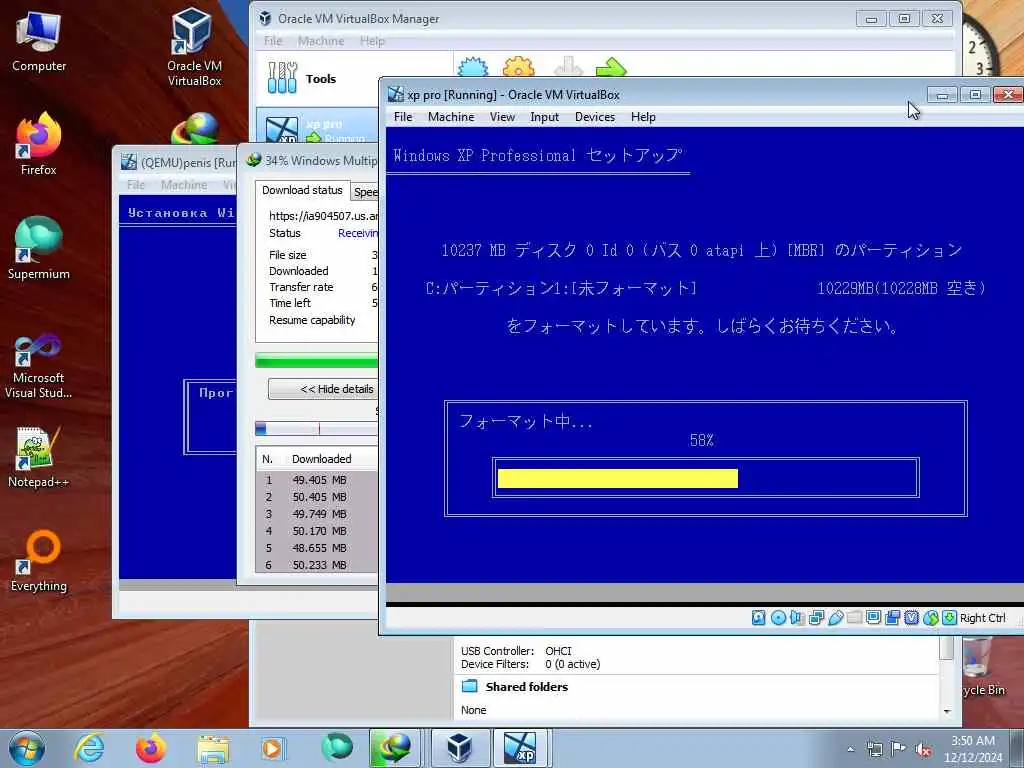Click the CPU virtualization icon in VM status bar
Image resolution: width=1024 pixels, height=768 pixels.
point(912,618)
